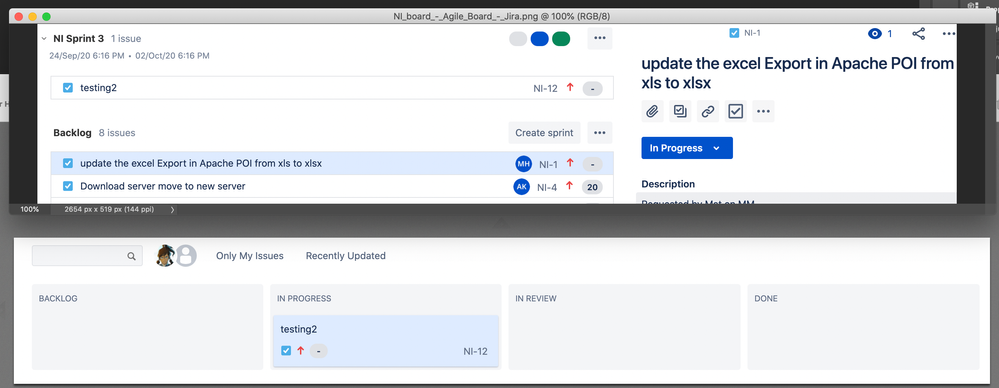999x388 pixels.
Task: Click the priority arrow on the board card
Action: tap(301, 350)
